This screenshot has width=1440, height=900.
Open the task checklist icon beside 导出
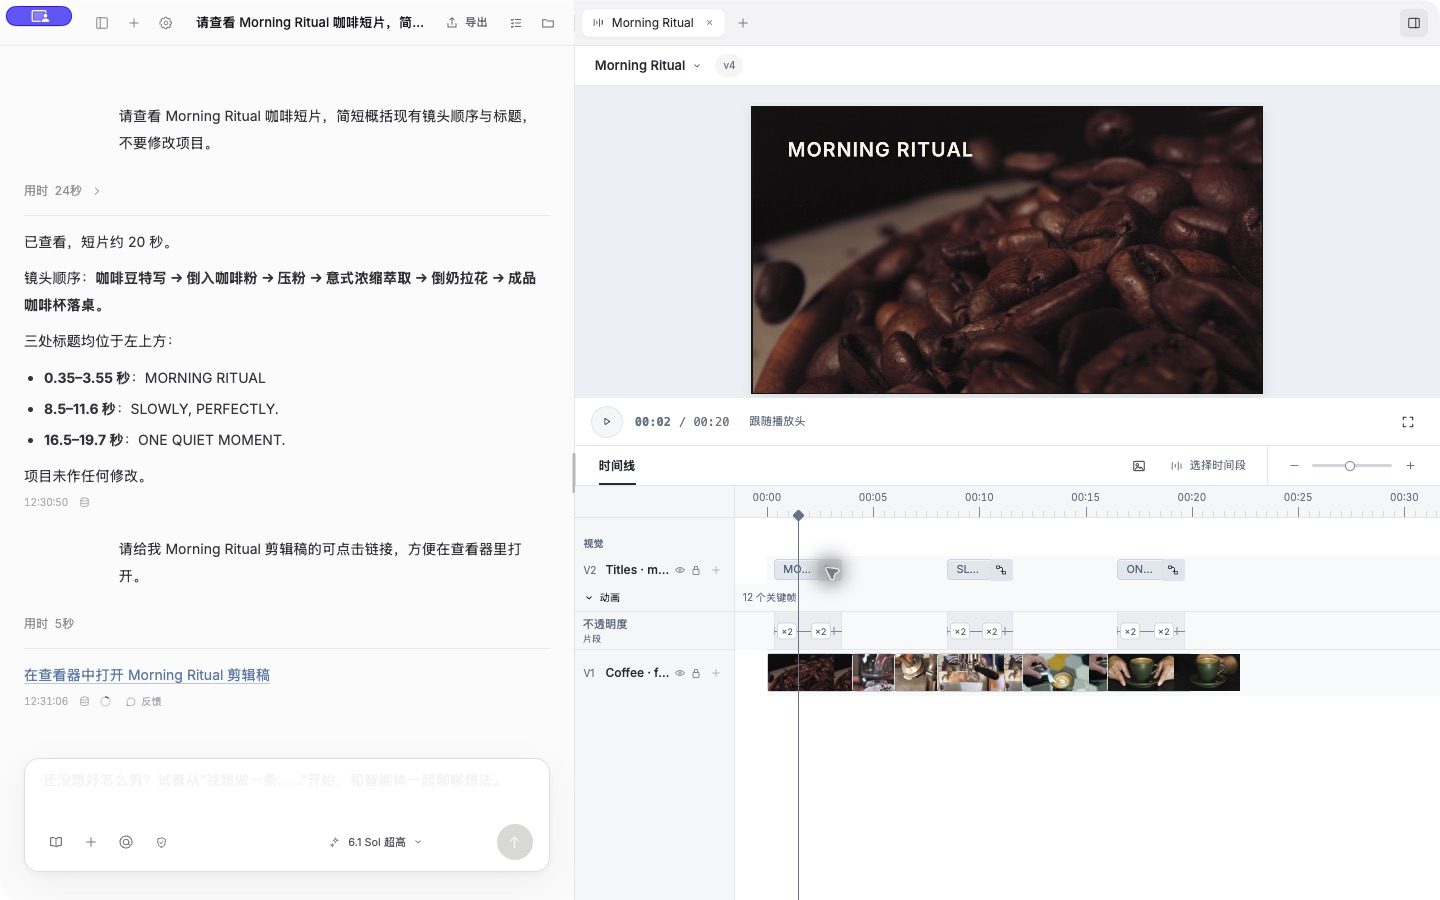point(516,23)
